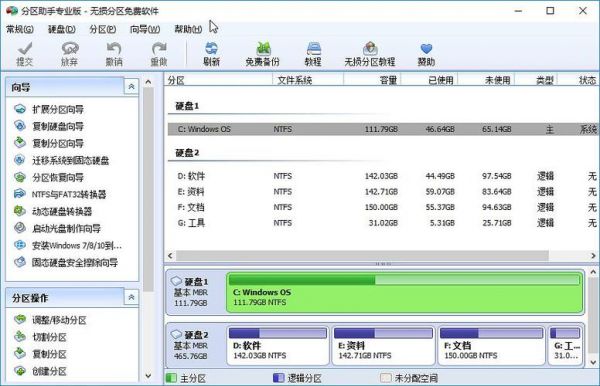Click the left sidebar scroll down arrow
This screenshot has height=386, width=600.
(x=148, y=376)
